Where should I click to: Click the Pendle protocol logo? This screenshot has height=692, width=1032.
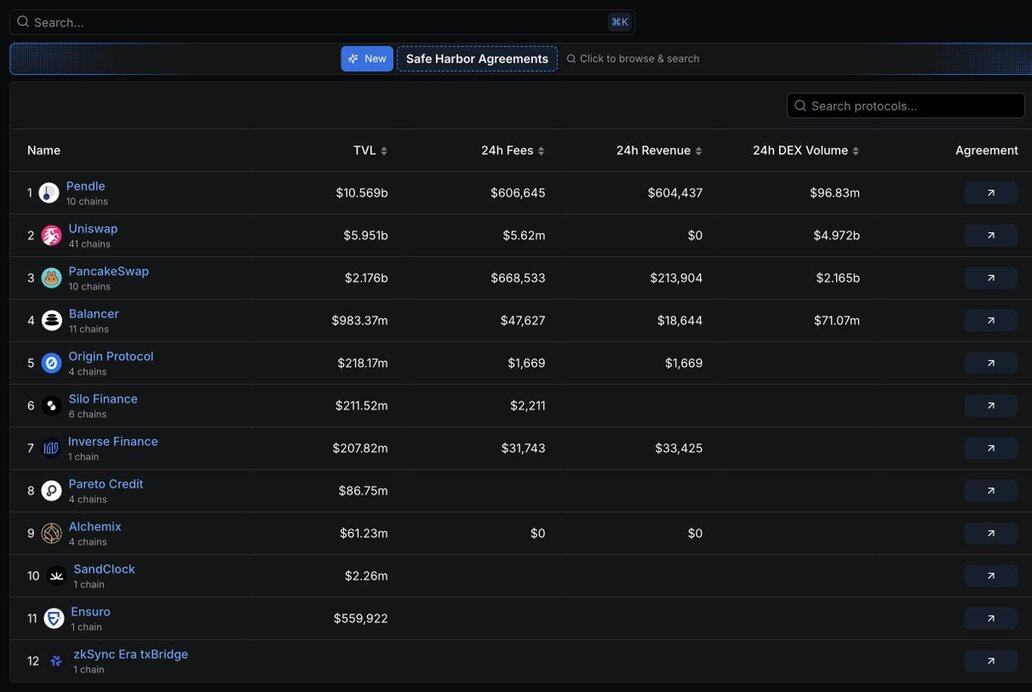(49, 193)
